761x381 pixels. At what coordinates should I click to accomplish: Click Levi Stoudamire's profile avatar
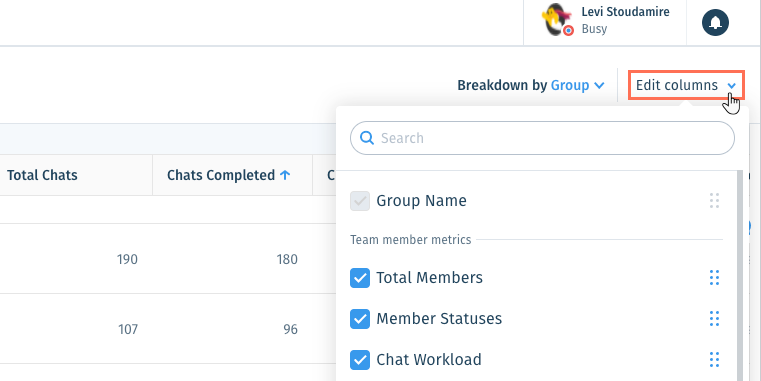(x=557, y=19)
